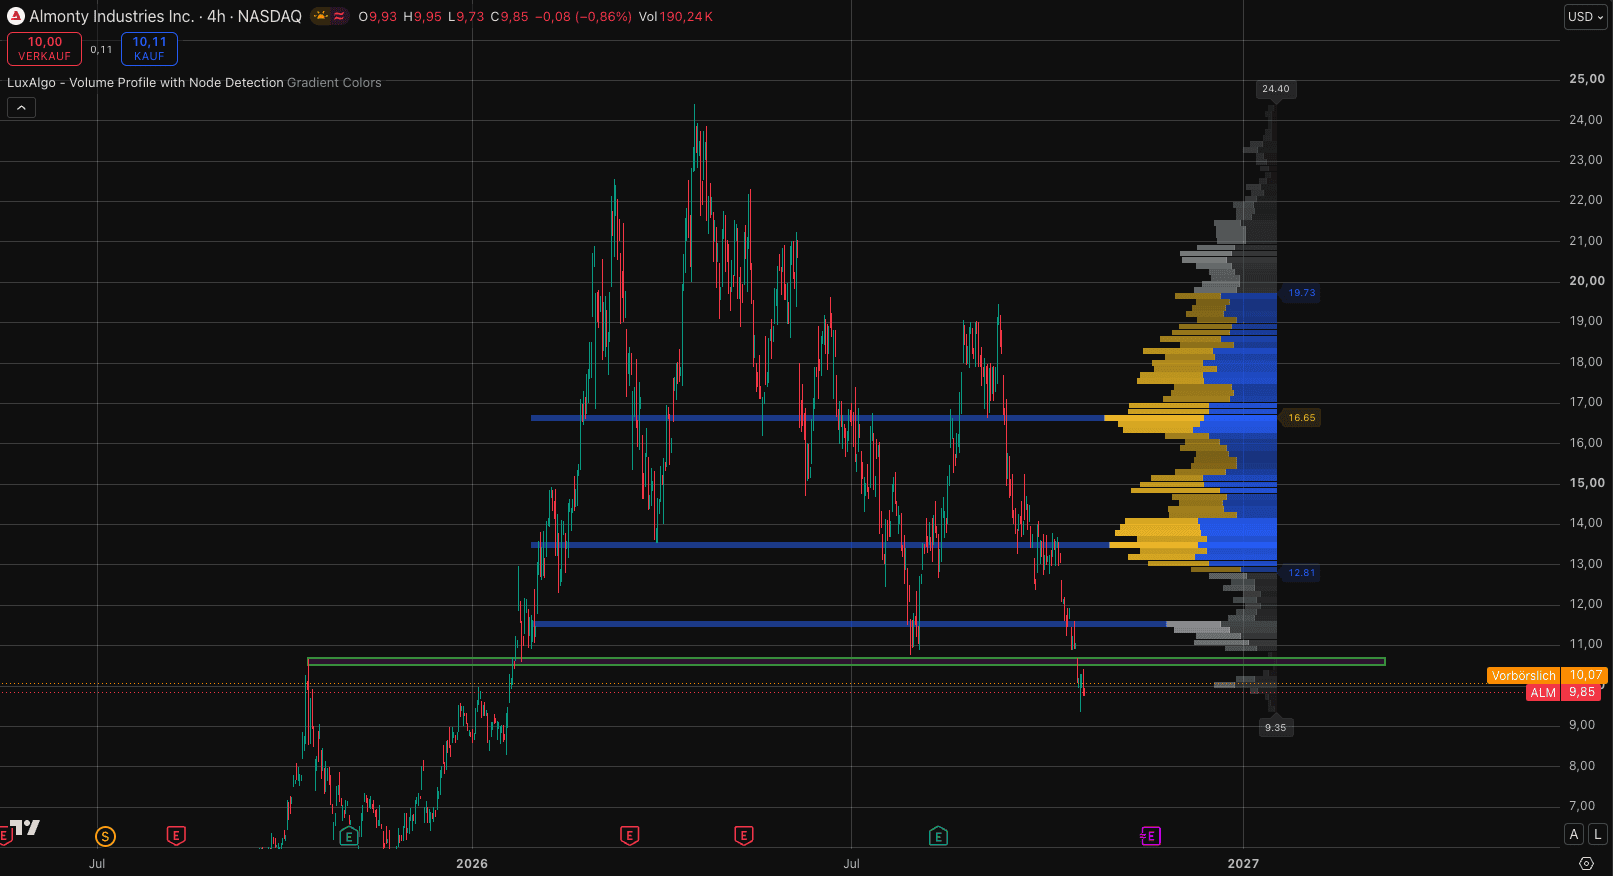Viewport: 1613px width, 876px height.
Task: Open the orange stock split S marker
Action: (105, 836)
